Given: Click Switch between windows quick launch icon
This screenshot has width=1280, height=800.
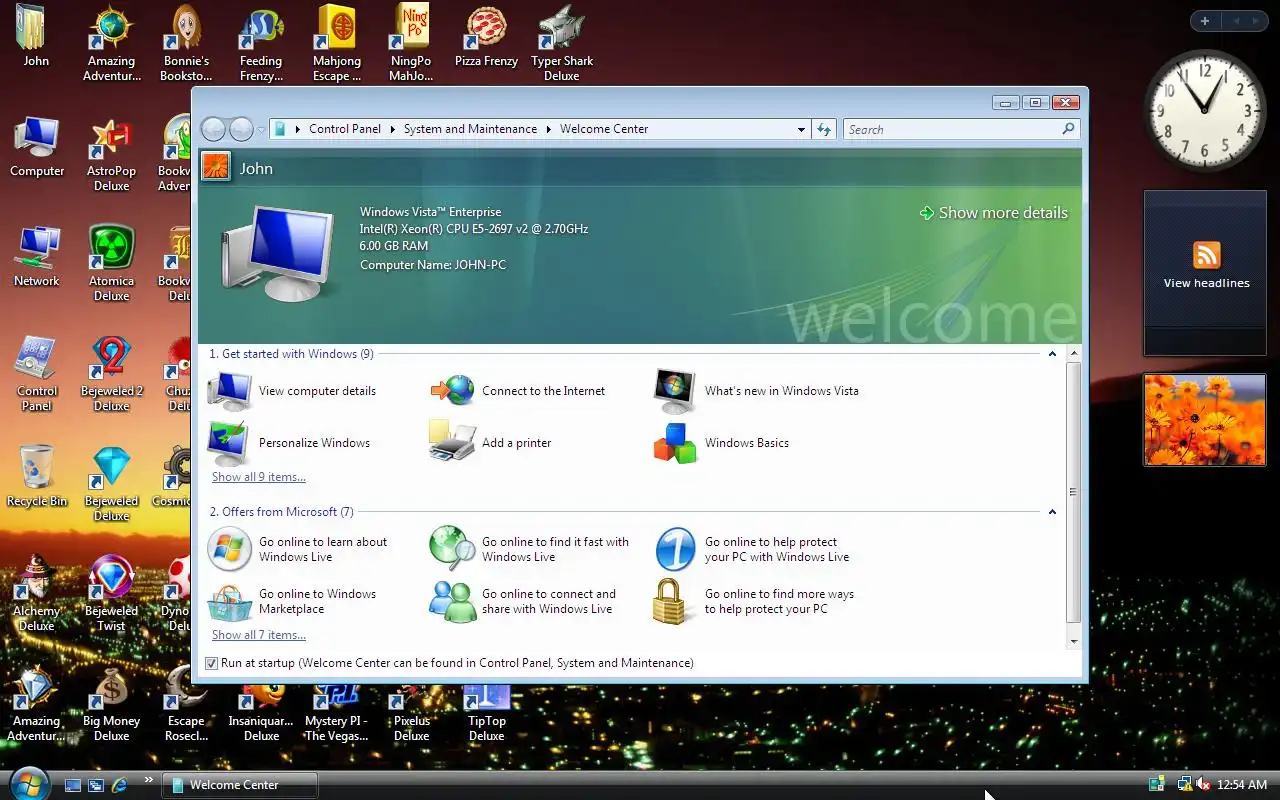Looking at the screenshot, I should (96, 785).
